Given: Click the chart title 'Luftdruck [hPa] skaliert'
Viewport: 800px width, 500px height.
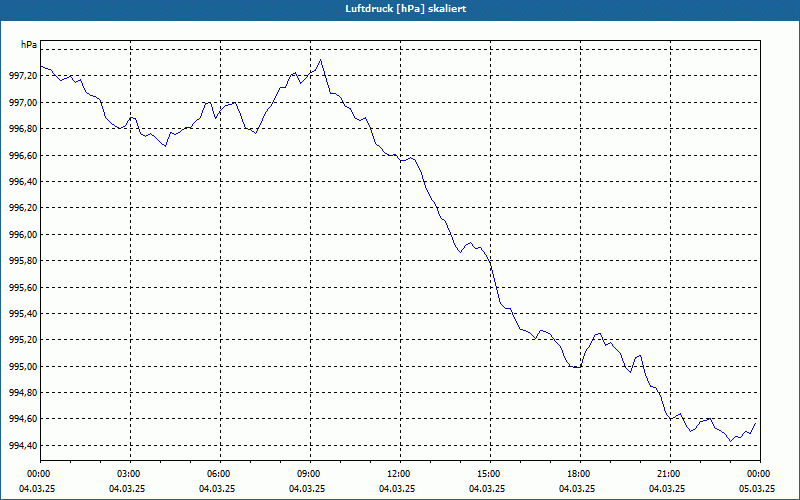Looking at the screenshot, I should [405, 9].
